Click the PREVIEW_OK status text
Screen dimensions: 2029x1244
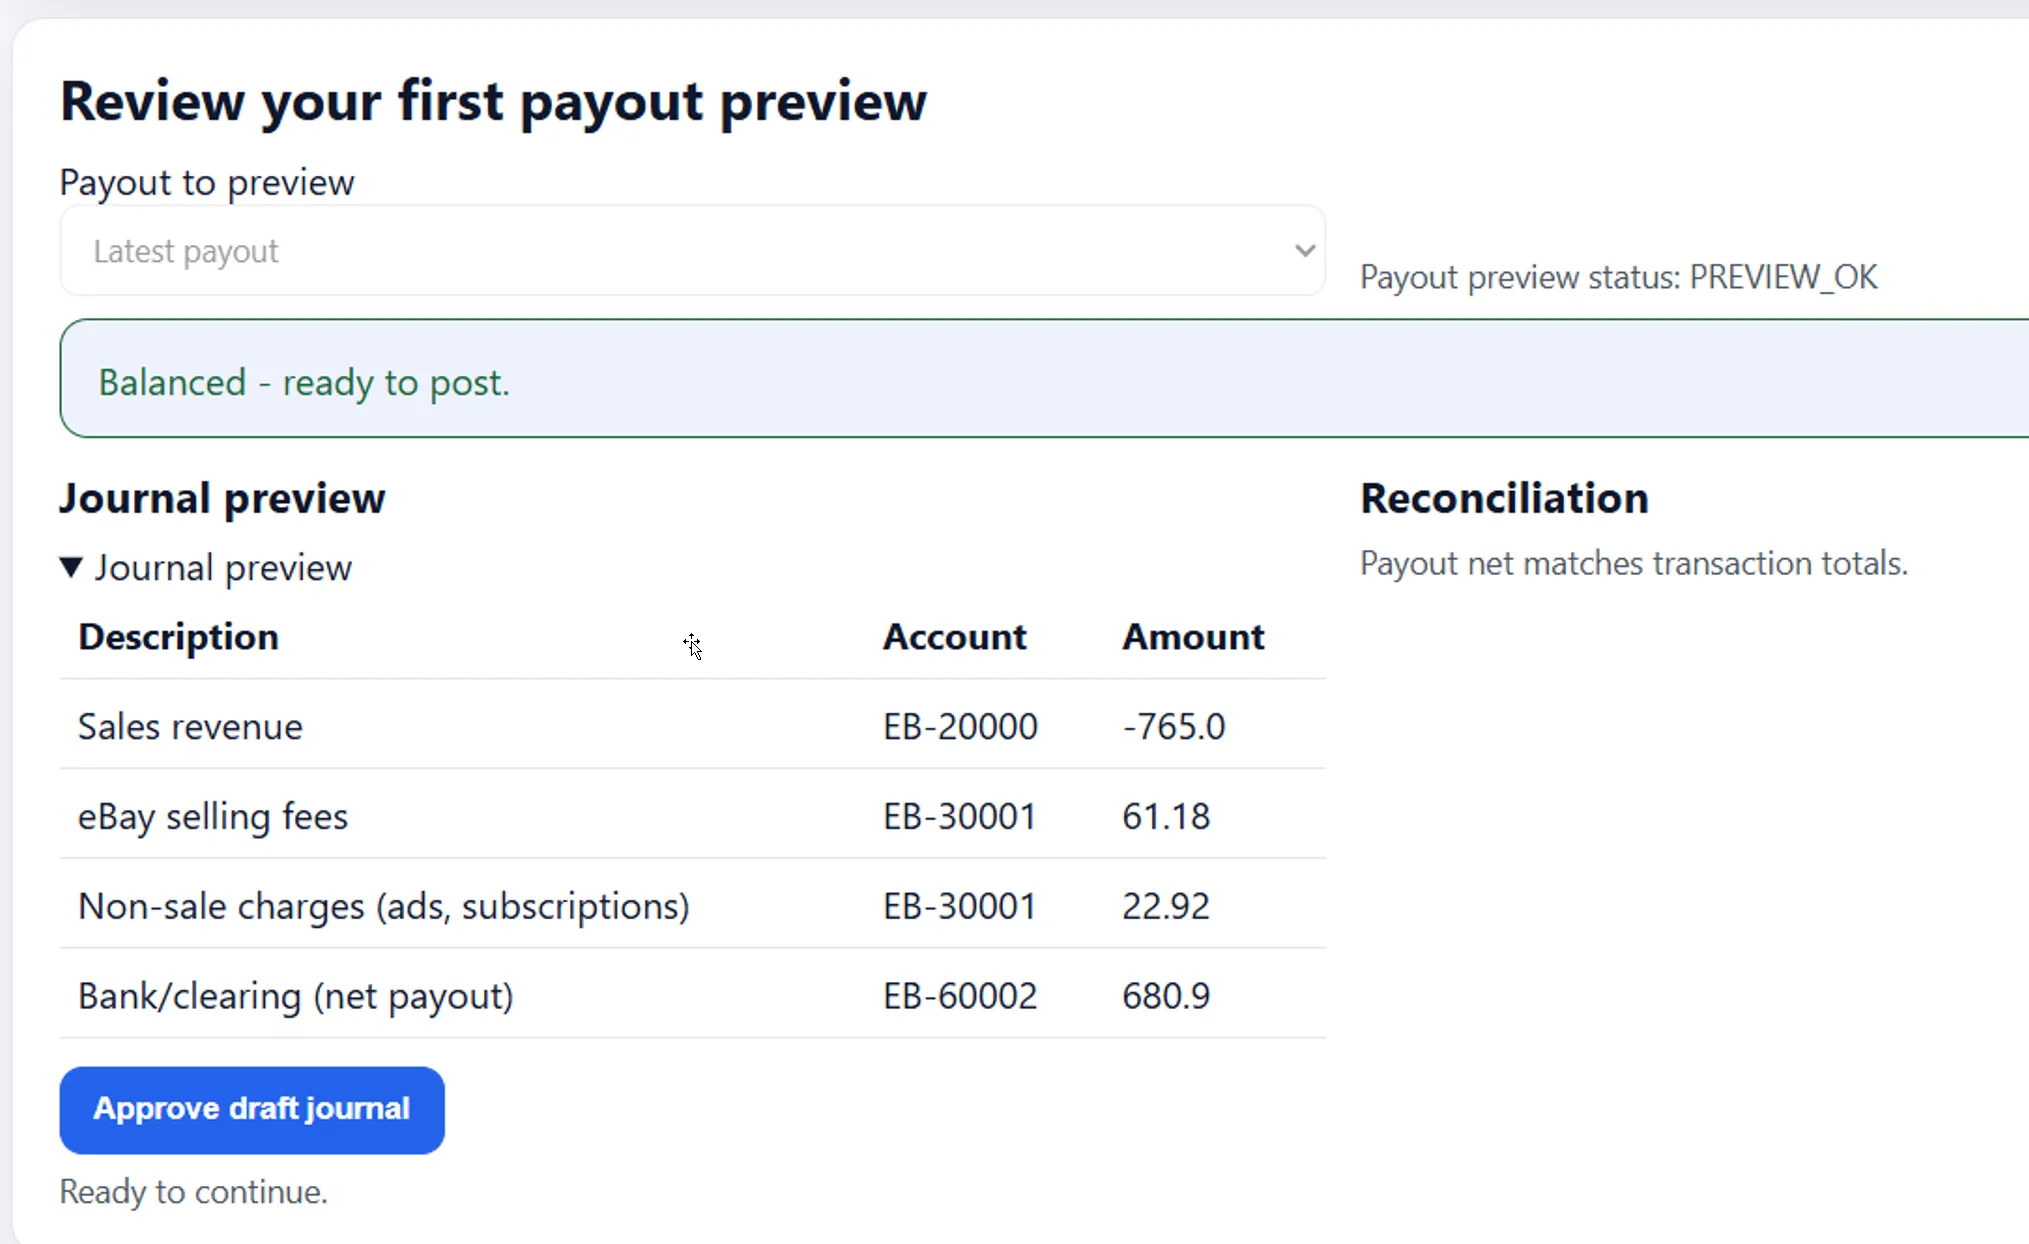point(1782,276)
